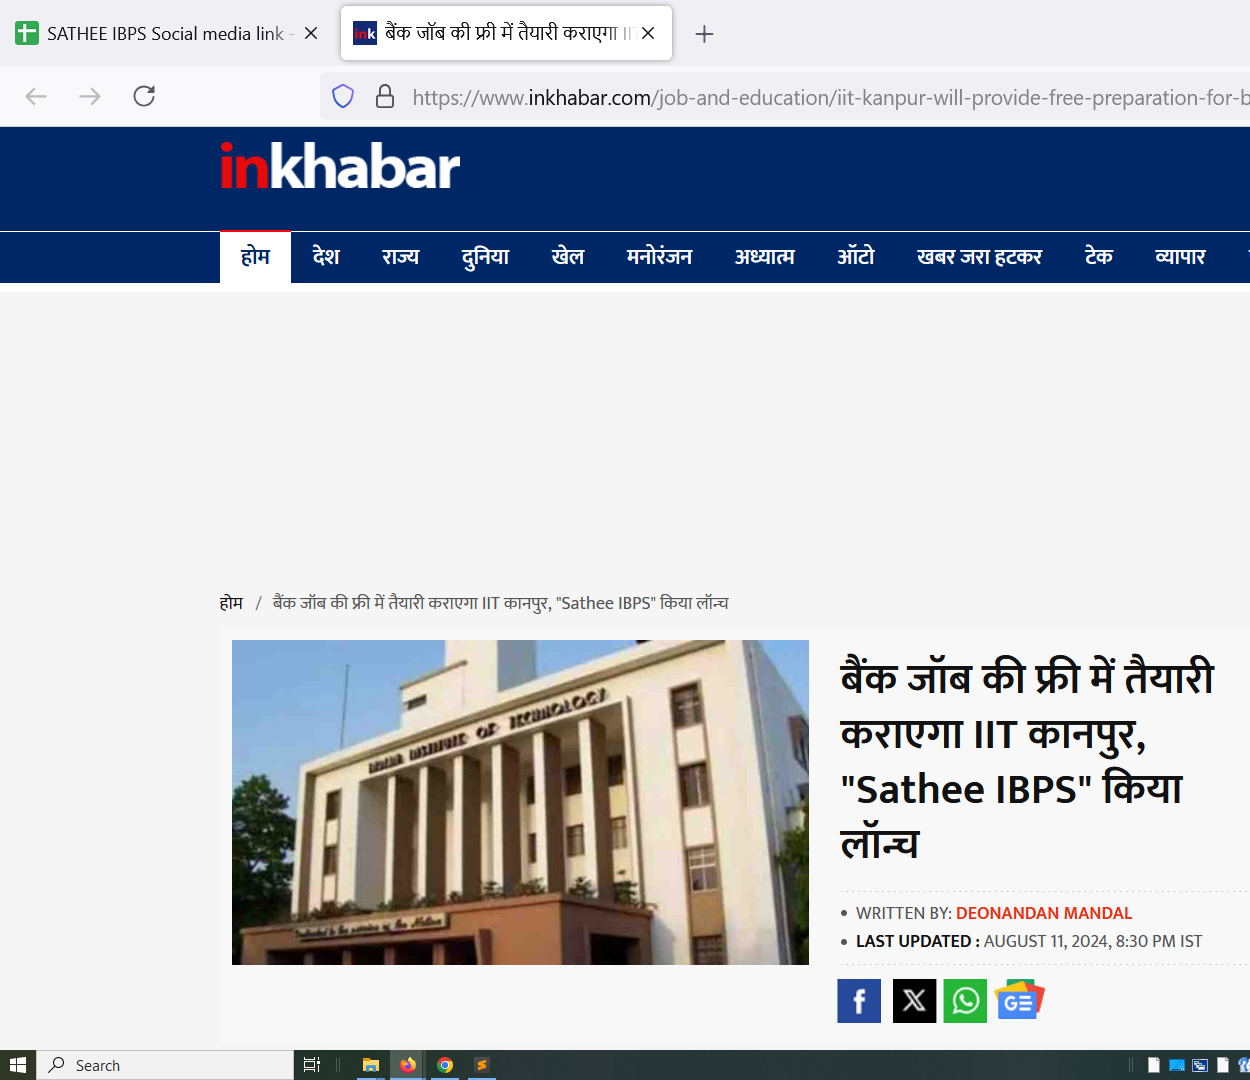Open the मनोरंजन section

tap(659, 257)
